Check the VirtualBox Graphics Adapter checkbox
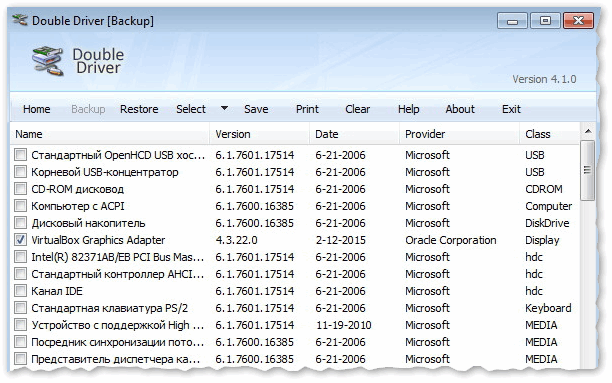 [x=20, y=240]
